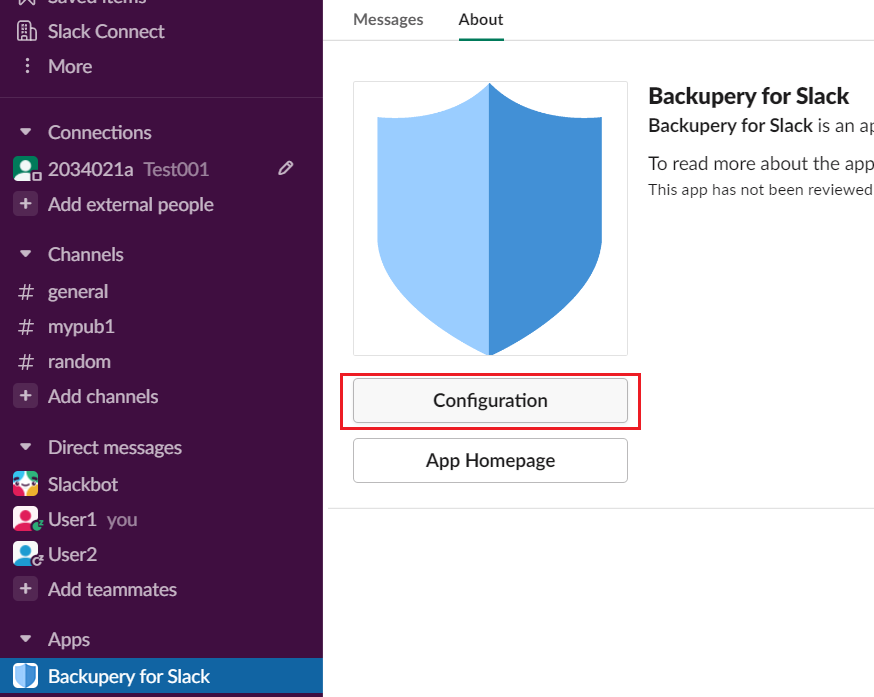Viewport: 874px width, 697px height.
Task: Click the "This app has not been reviewed" text
Action: (x=760, y=190)
